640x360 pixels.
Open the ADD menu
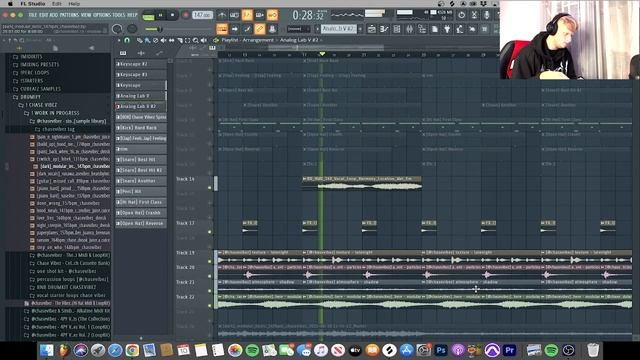tap(53, 15)
